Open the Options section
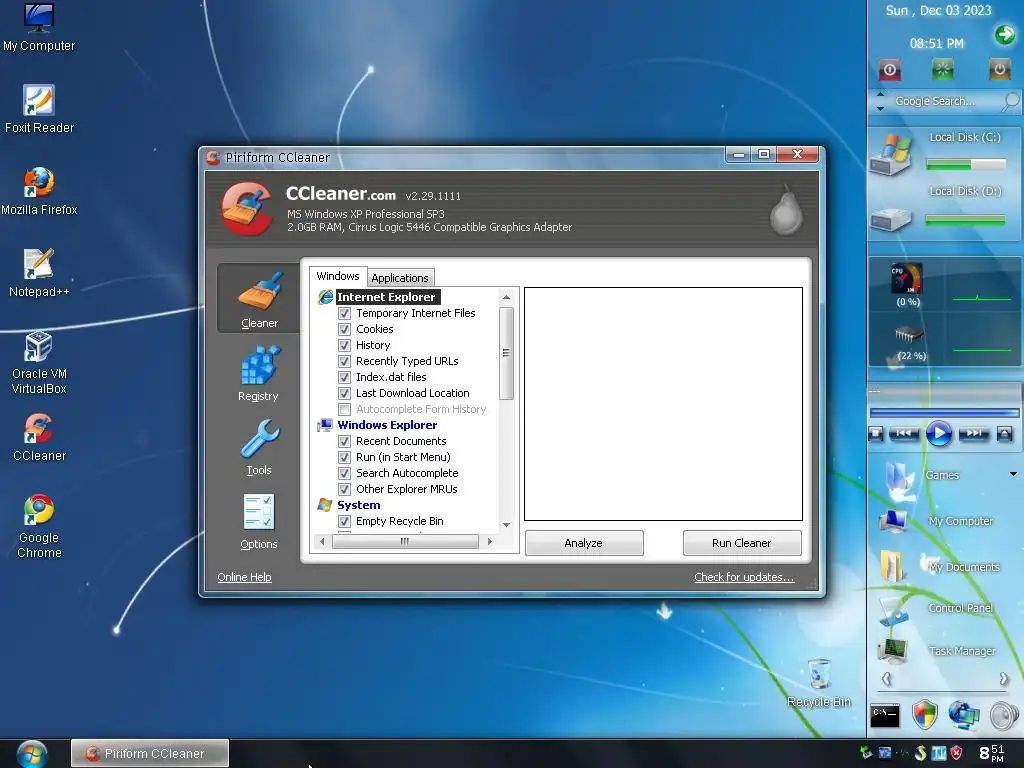Screen dimensions: 1024x768 tap(259, 521)
